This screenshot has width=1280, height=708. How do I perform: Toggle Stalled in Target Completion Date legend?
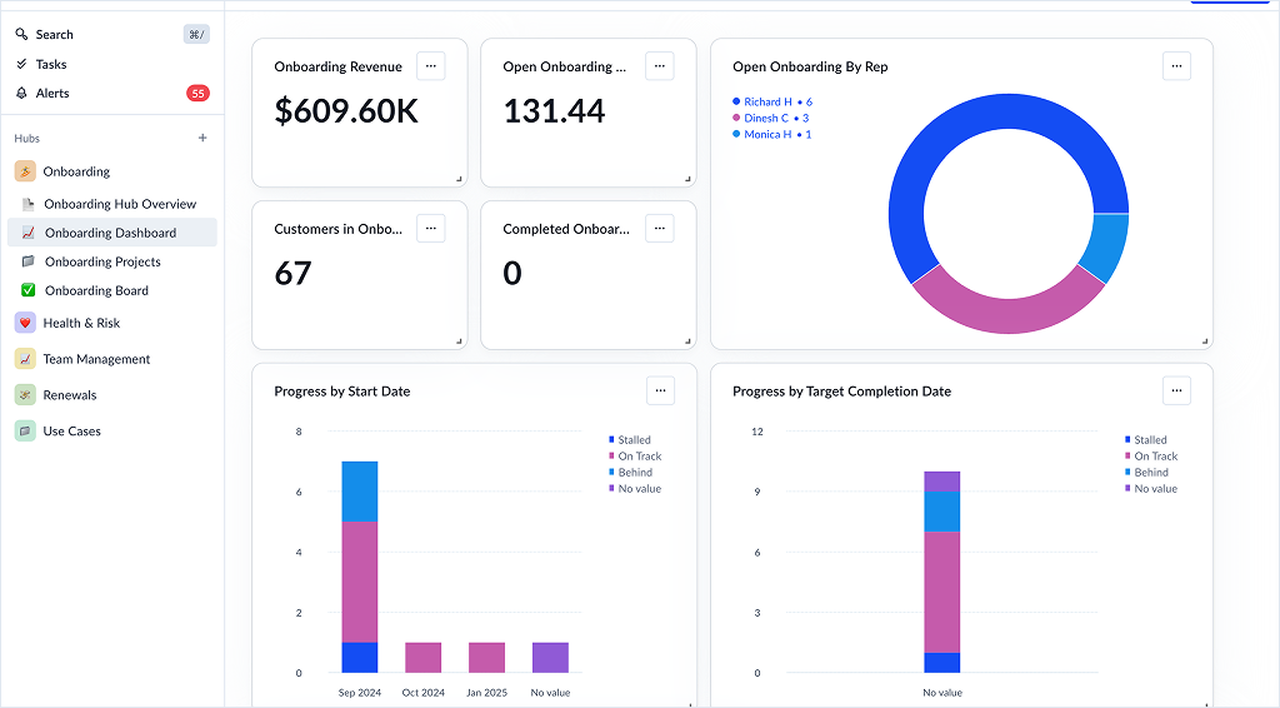pyautogui.click(x=1146, y=440)
